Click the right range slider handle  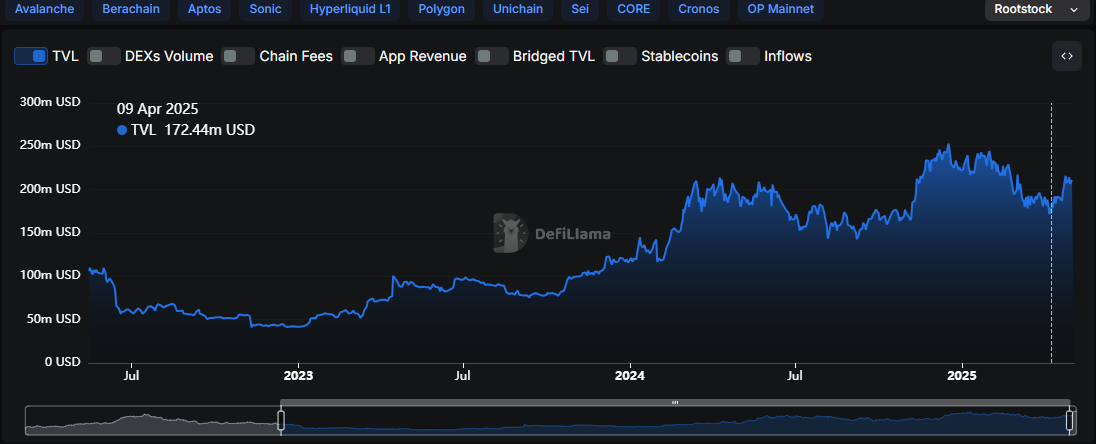click(1069, 420)
